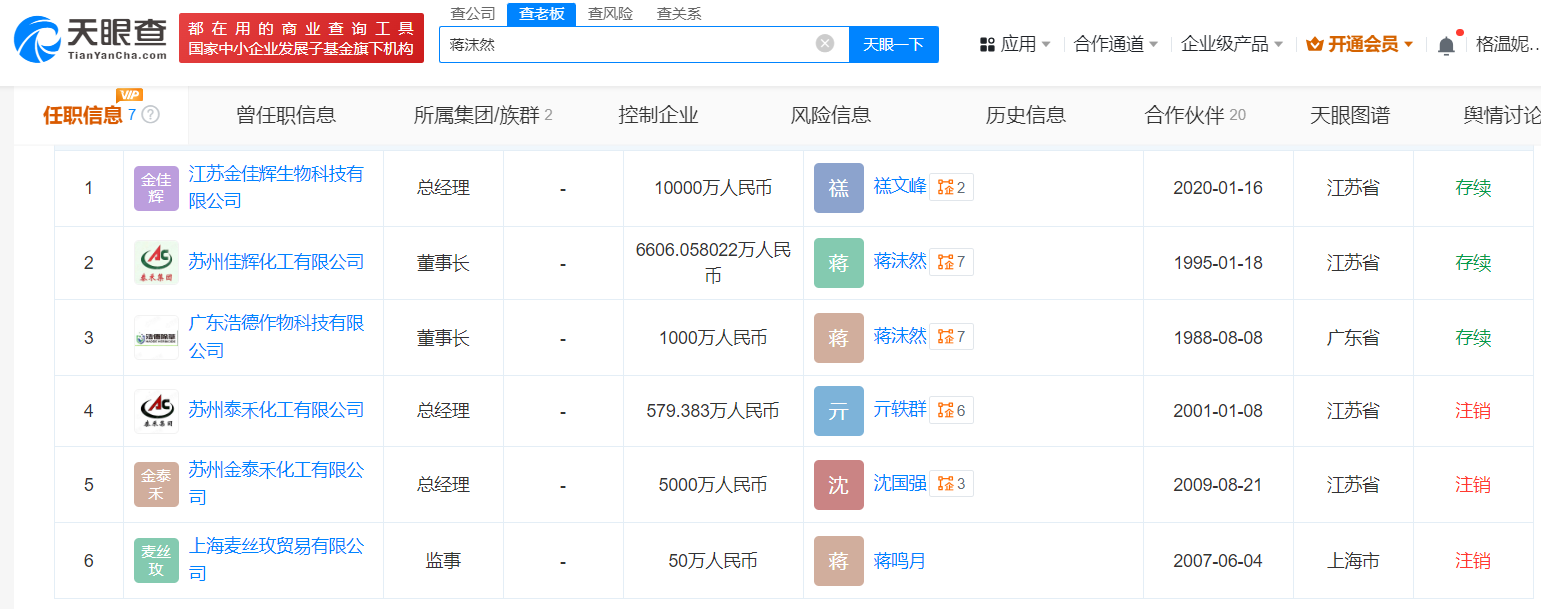Open company count badge 7 in 广东浩德 row
The image size is (1541, 609).
tap(951, 336)
